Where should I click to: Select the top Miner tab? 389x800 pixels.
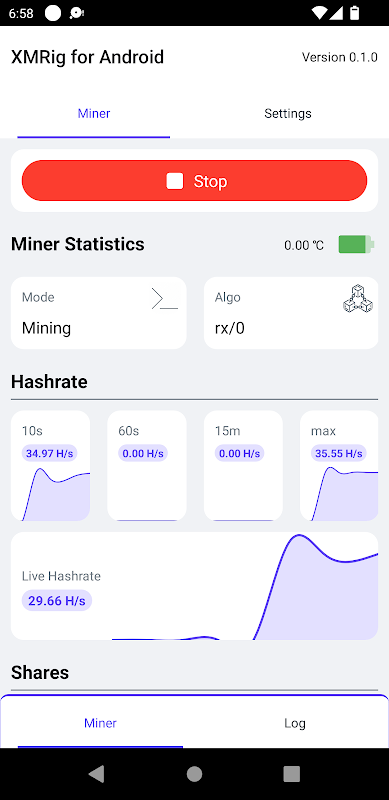click(x=94, y=113)
